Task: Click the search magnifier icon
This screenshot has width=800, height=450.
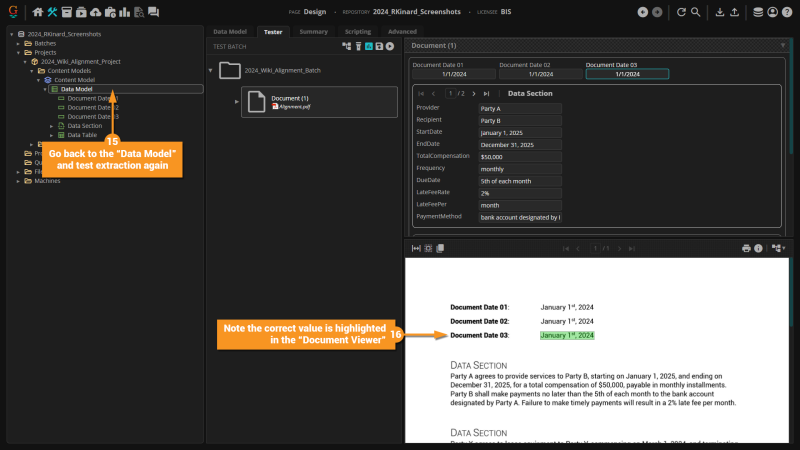Action: (x=695, y=12)
